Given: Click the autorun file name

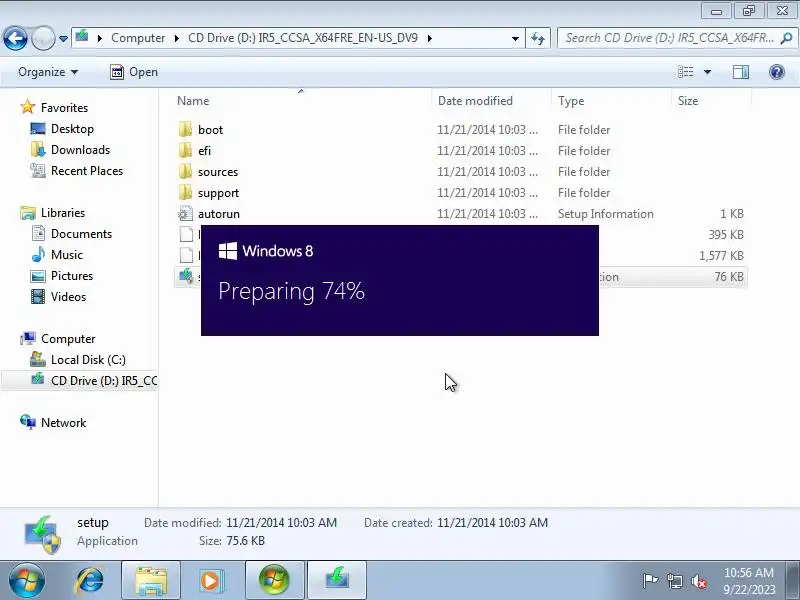Looking at the screenshot, I should tap(219, 214).
